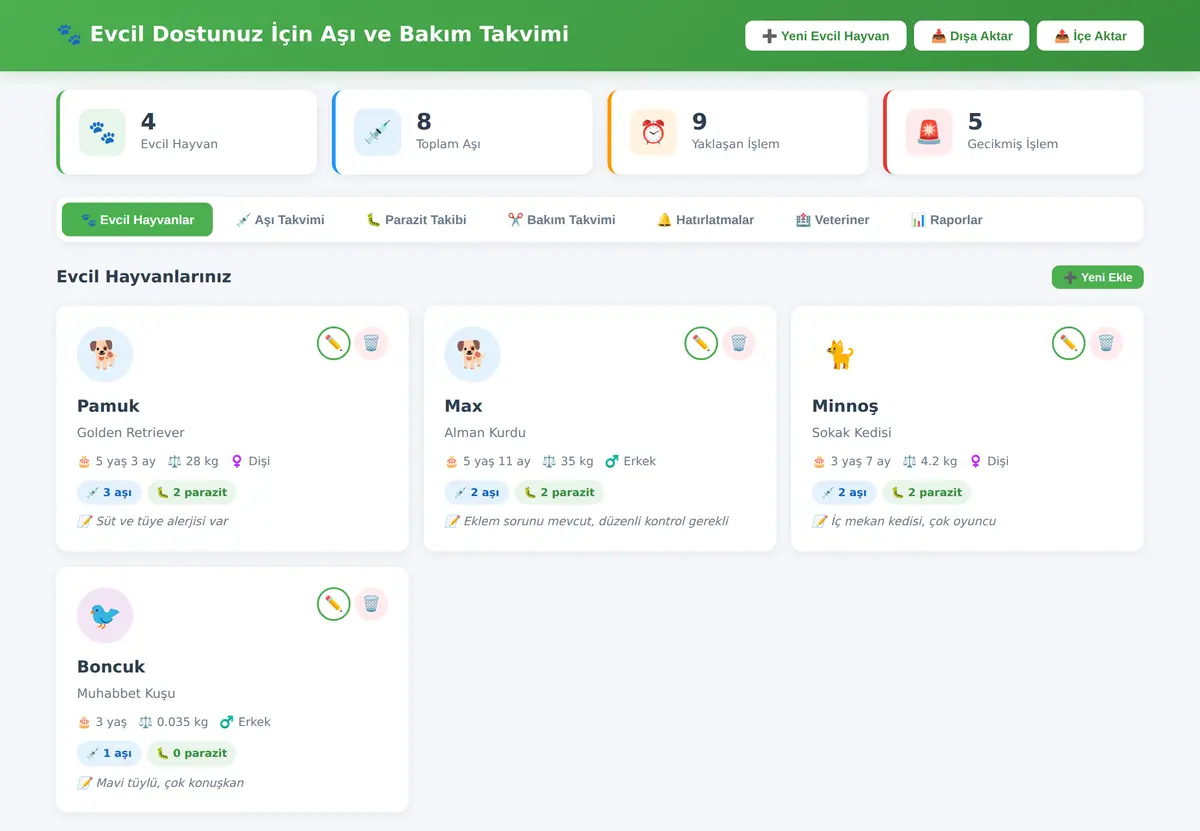The image size is (1200, 831).
Task: Click the Dışa Aktar button
Action: pyautogui.click(x=972, y=36)
